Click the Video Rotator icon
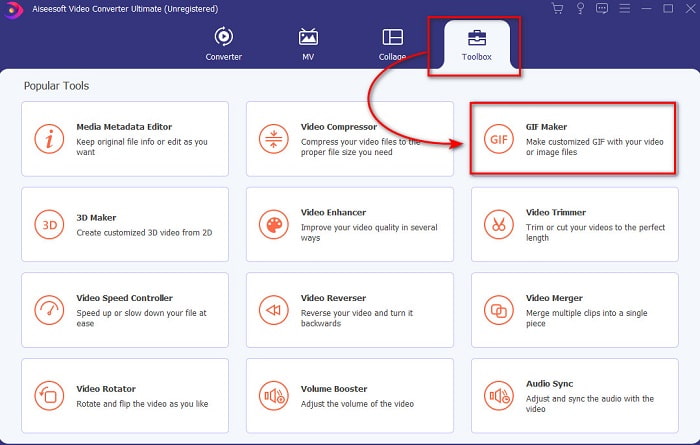700x445 pixels. coord(49,396)
